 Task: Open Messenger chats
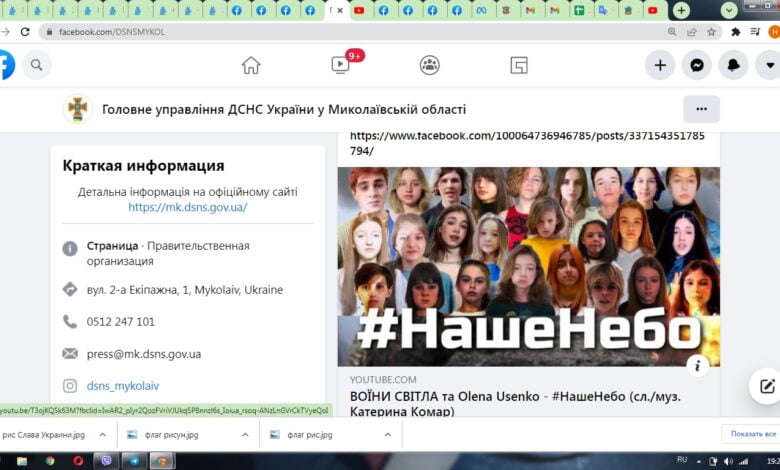point(696,65)
